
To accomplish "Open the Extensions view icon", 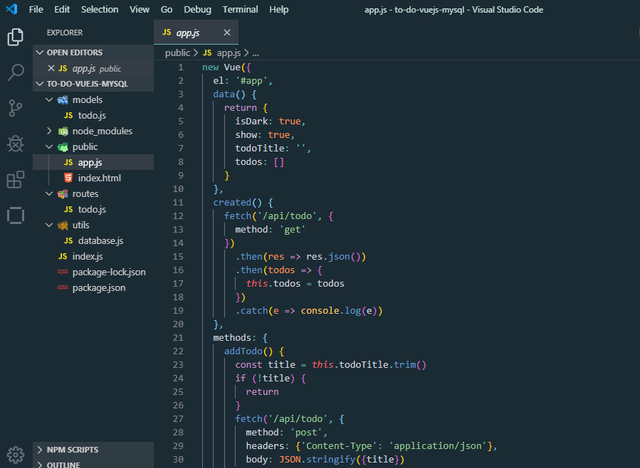I will (16, 180).
